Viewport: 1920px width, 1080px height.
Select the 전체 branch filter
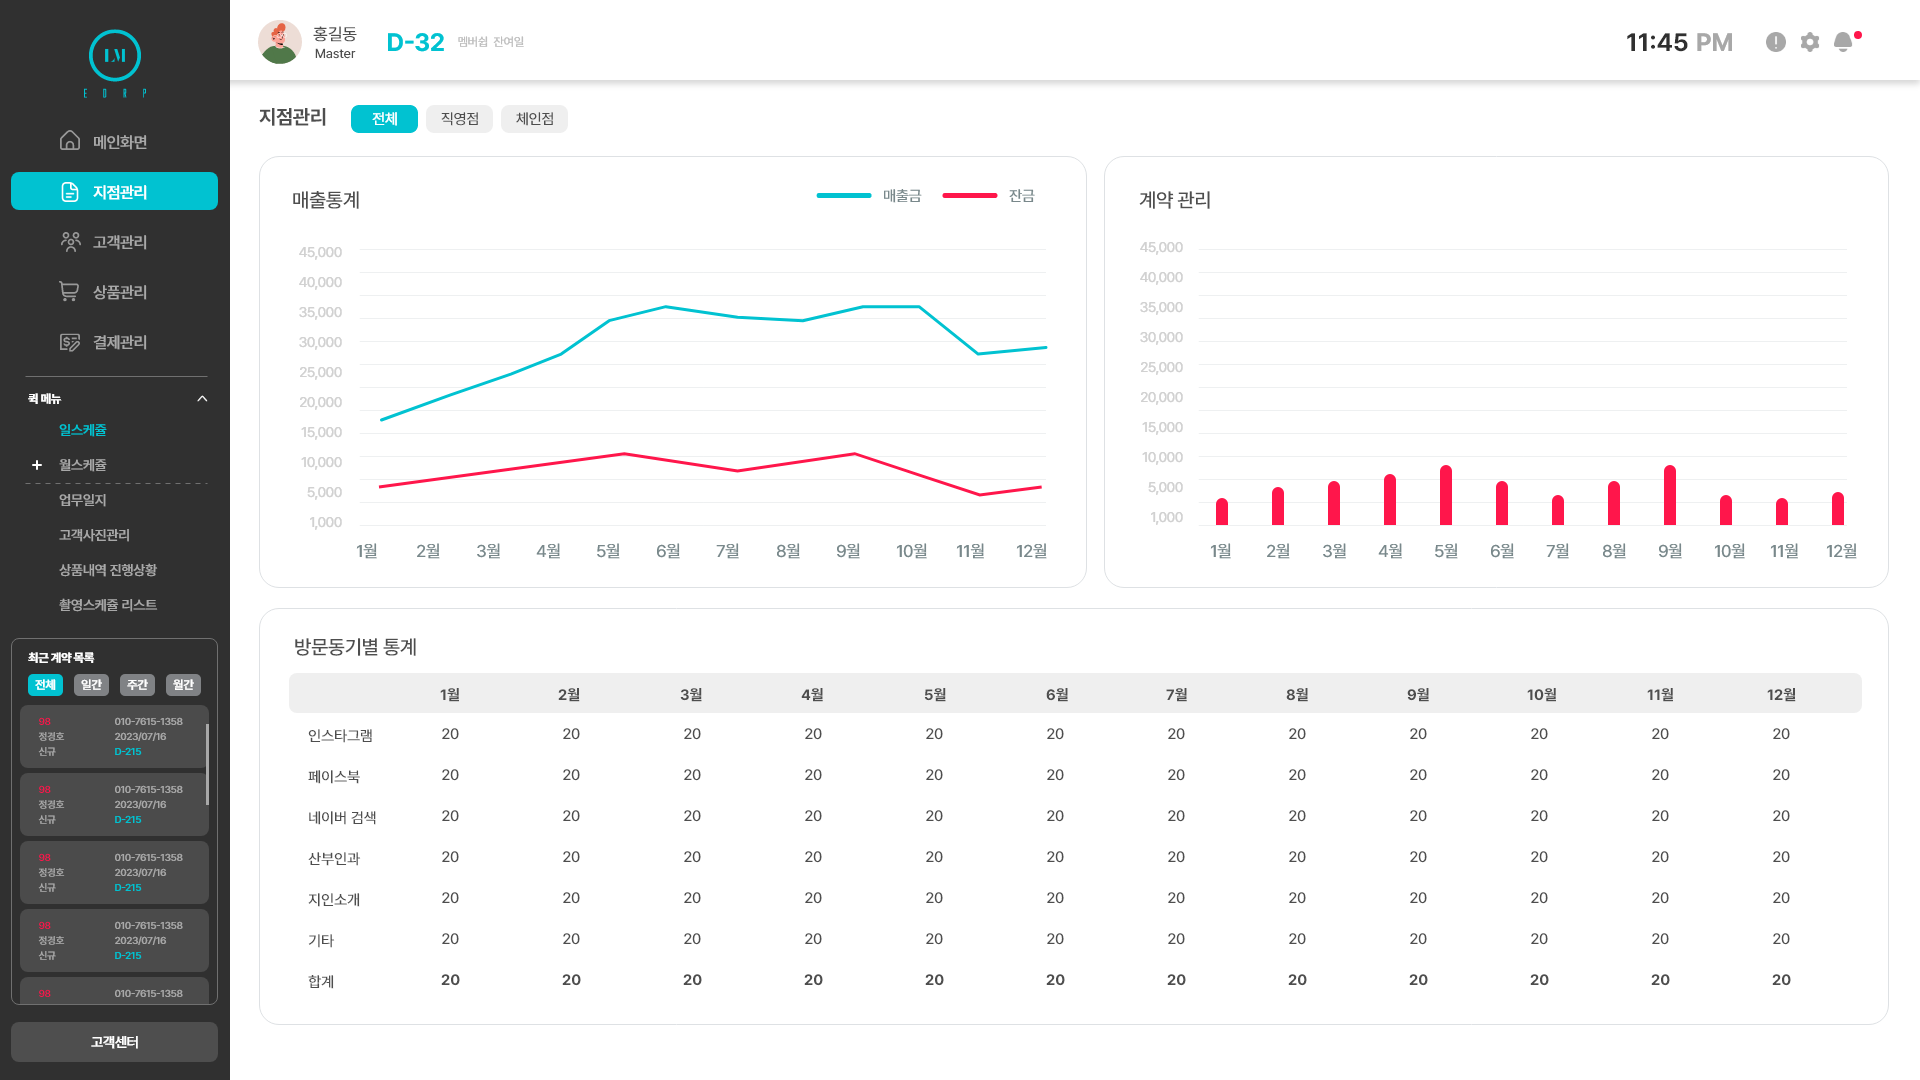click(x=384, y=119)
